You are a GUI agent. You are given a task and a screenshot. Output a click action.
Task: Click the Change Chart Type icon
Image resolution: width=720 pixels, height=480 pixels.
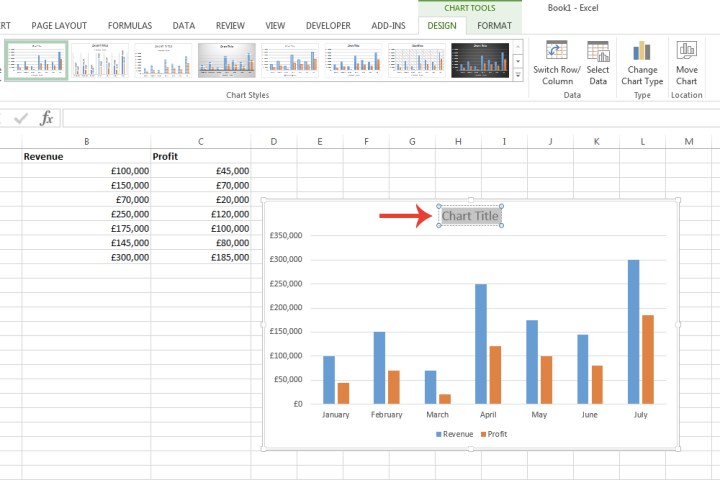click(642, 53)
